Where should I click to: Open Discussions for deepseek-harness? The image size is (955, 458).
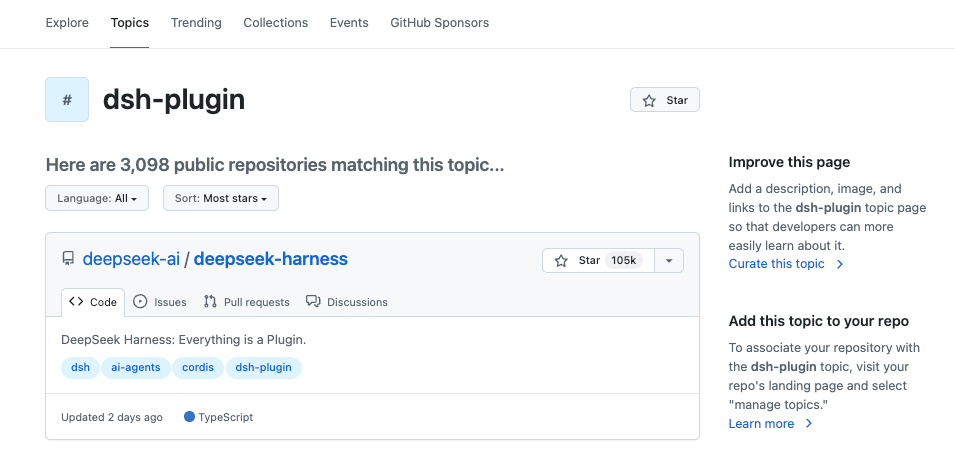click(x=347, y=302)
